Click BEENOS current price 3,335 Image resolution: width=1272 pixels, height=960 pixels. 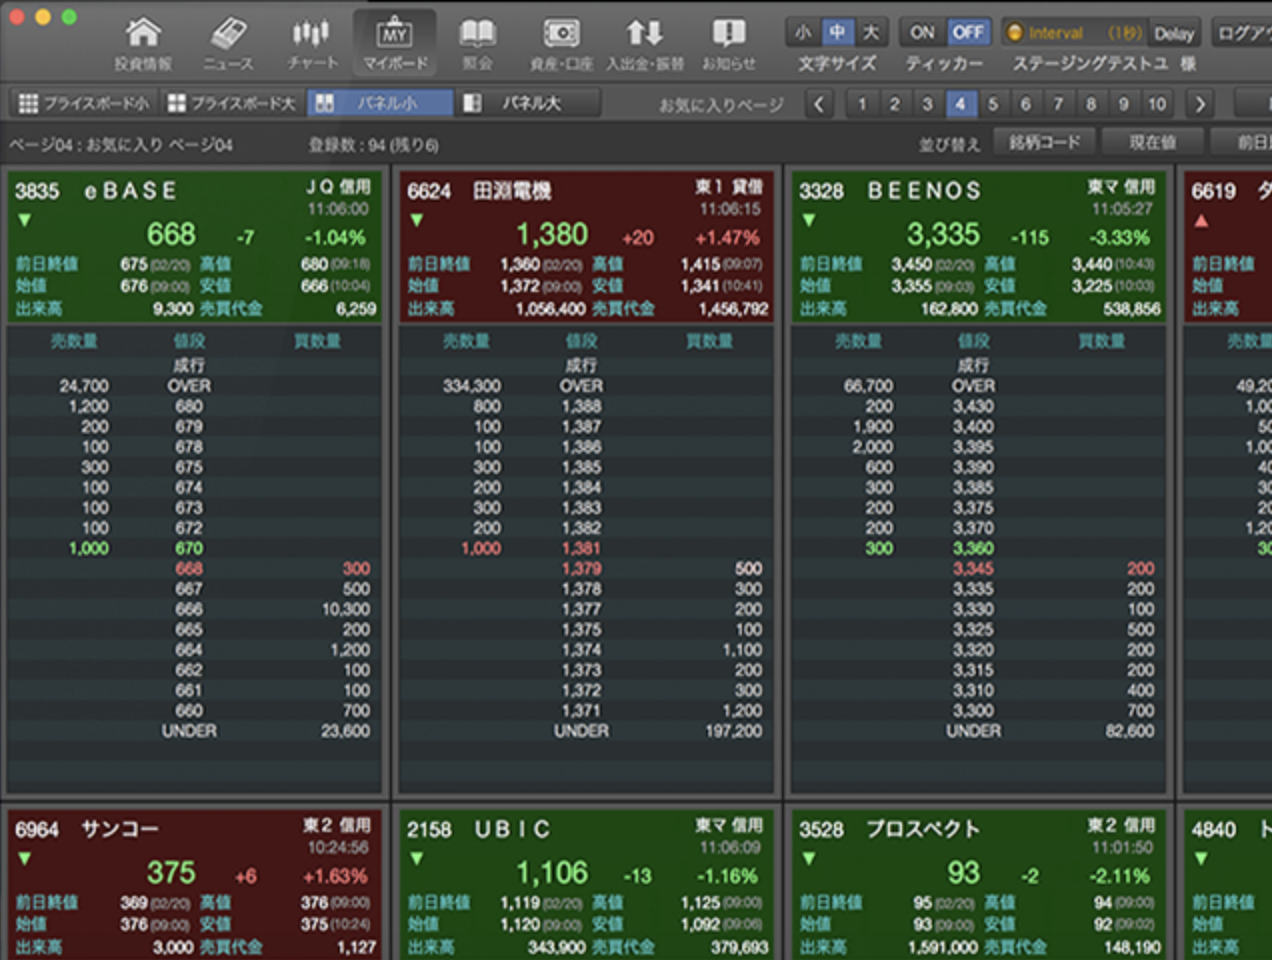point(943,235)
